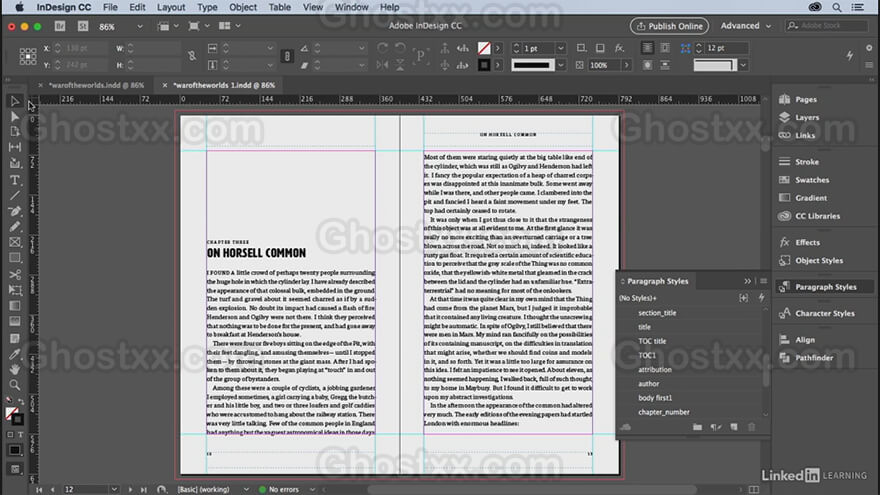Select the Pencil tool
880x495 pixels.
pyautogui.click(x=15, y=227)
